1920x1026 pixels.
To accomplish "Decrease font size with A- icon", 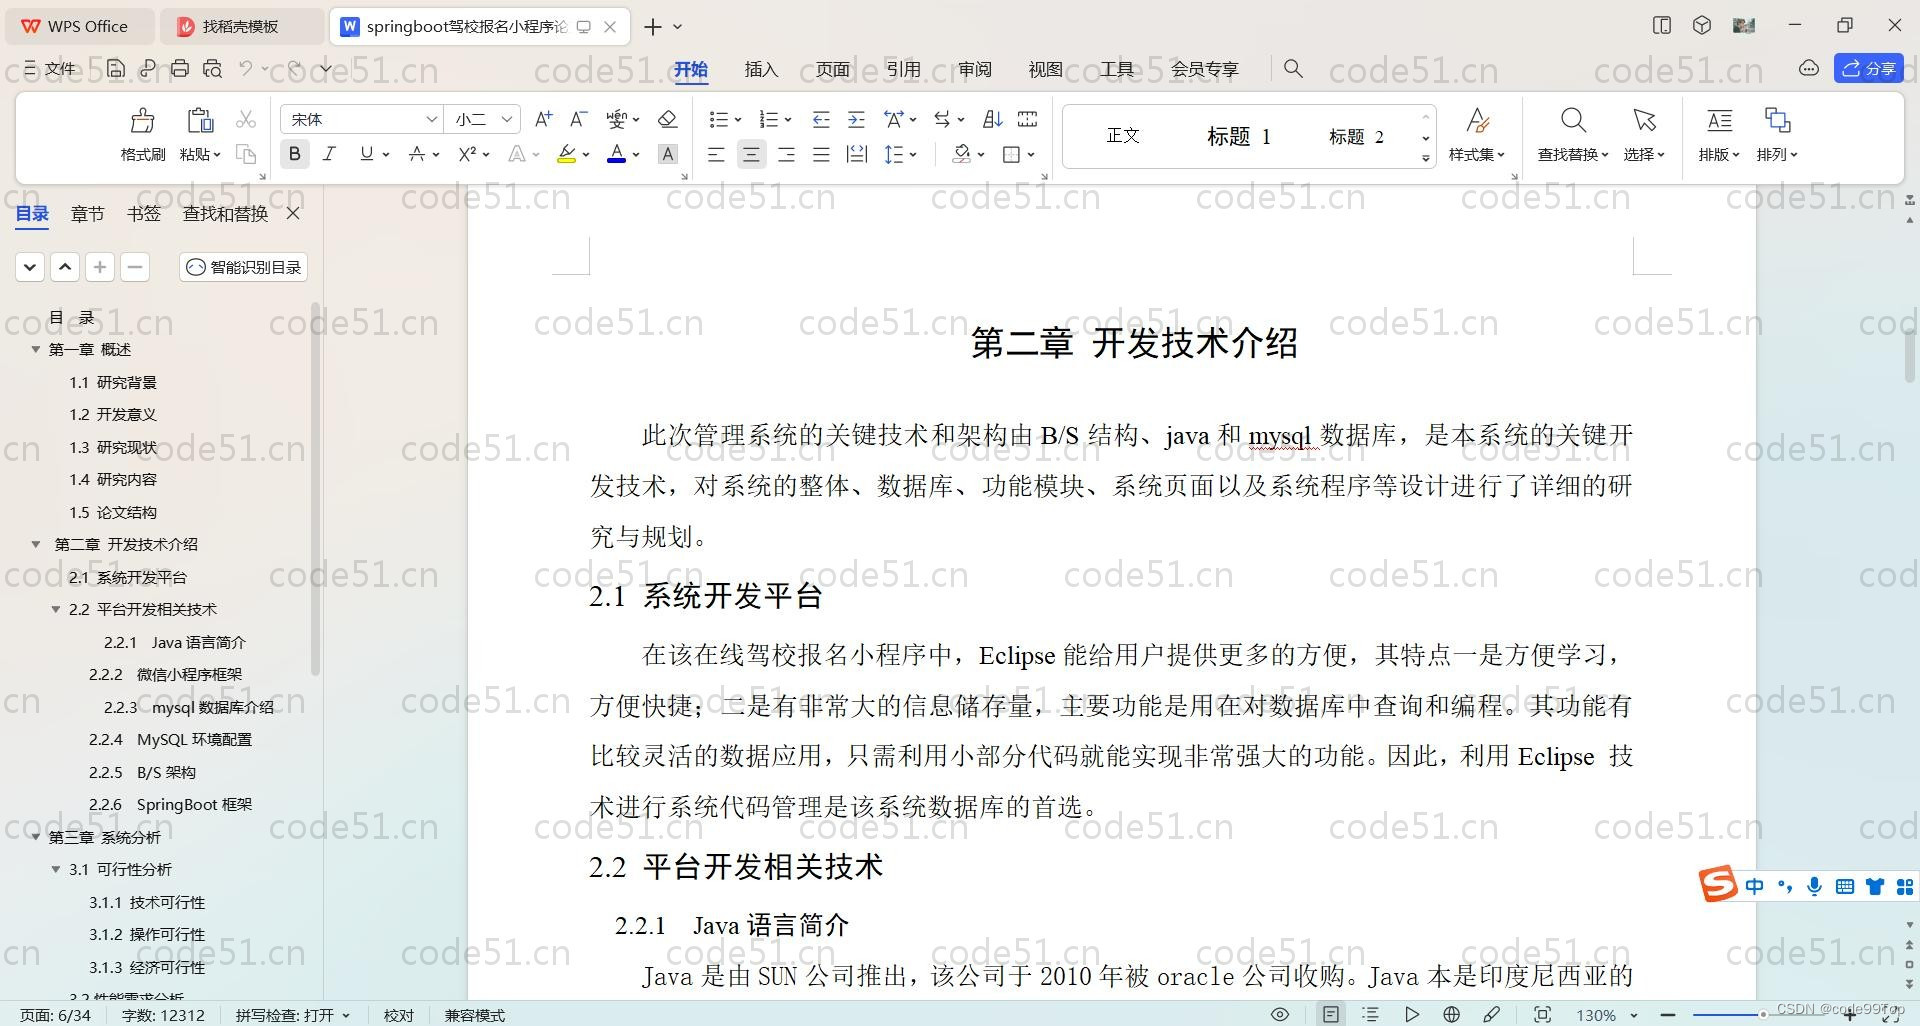I will 578,119.
